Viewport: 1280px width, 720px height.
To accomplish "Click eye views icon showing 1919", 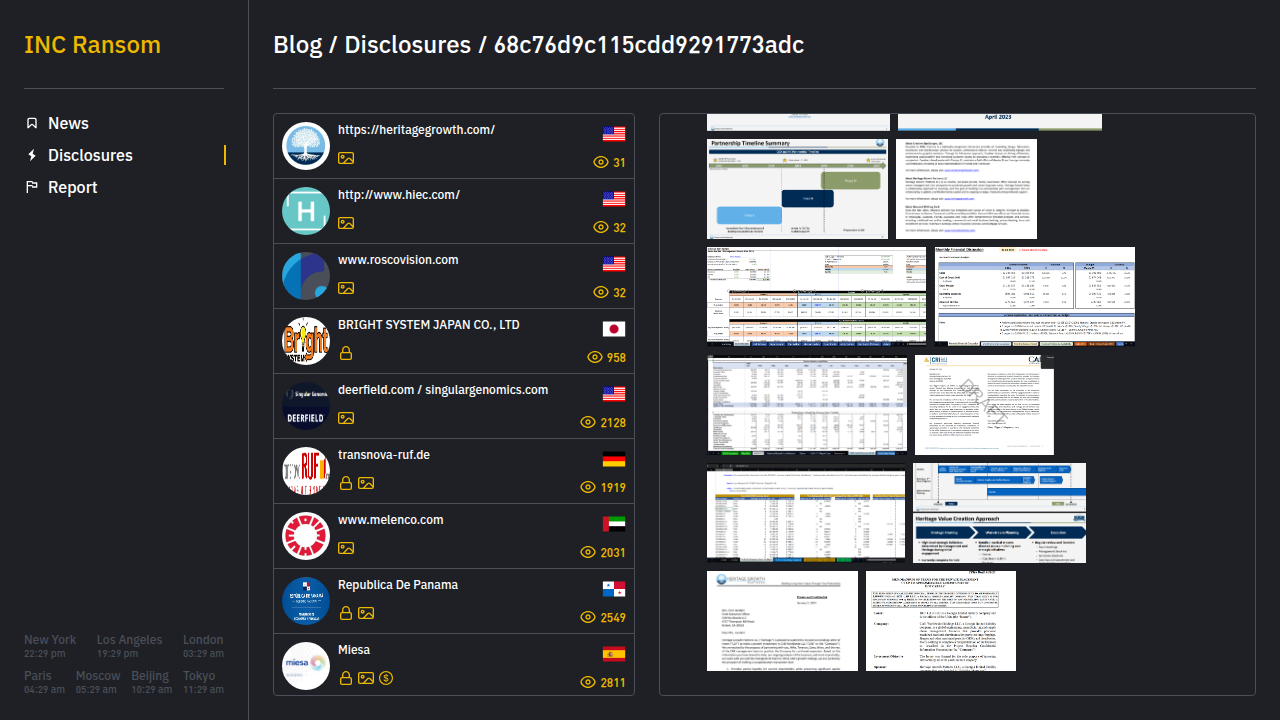I will pos(588,487).
